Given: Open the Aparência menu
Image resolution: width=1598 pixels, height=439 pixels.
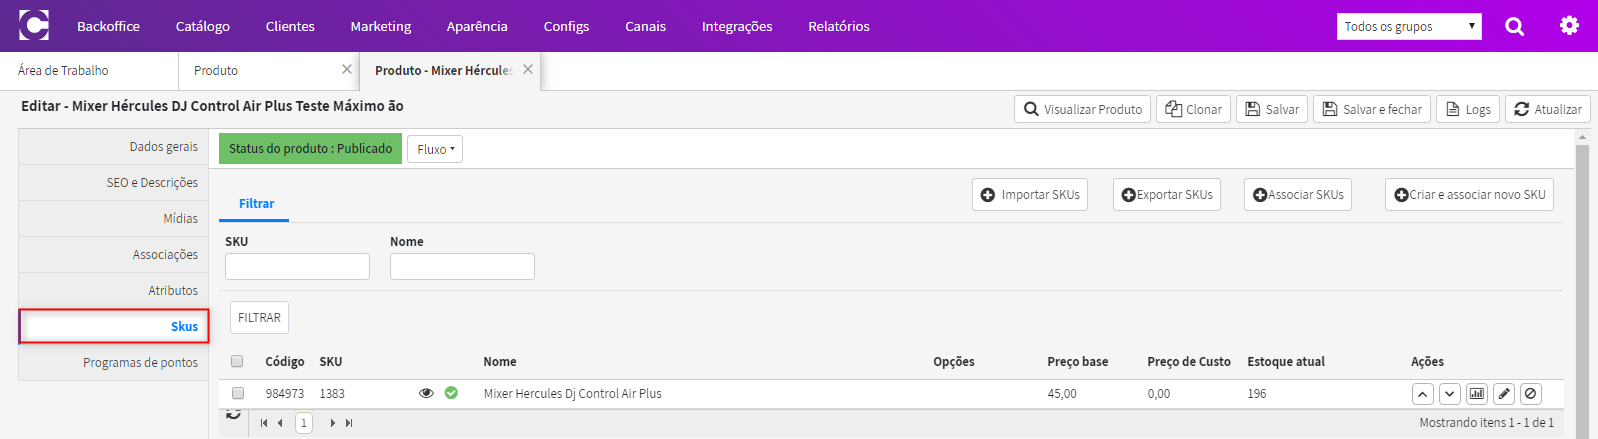Looking at the screenshot, I should (x=477, y=26).
